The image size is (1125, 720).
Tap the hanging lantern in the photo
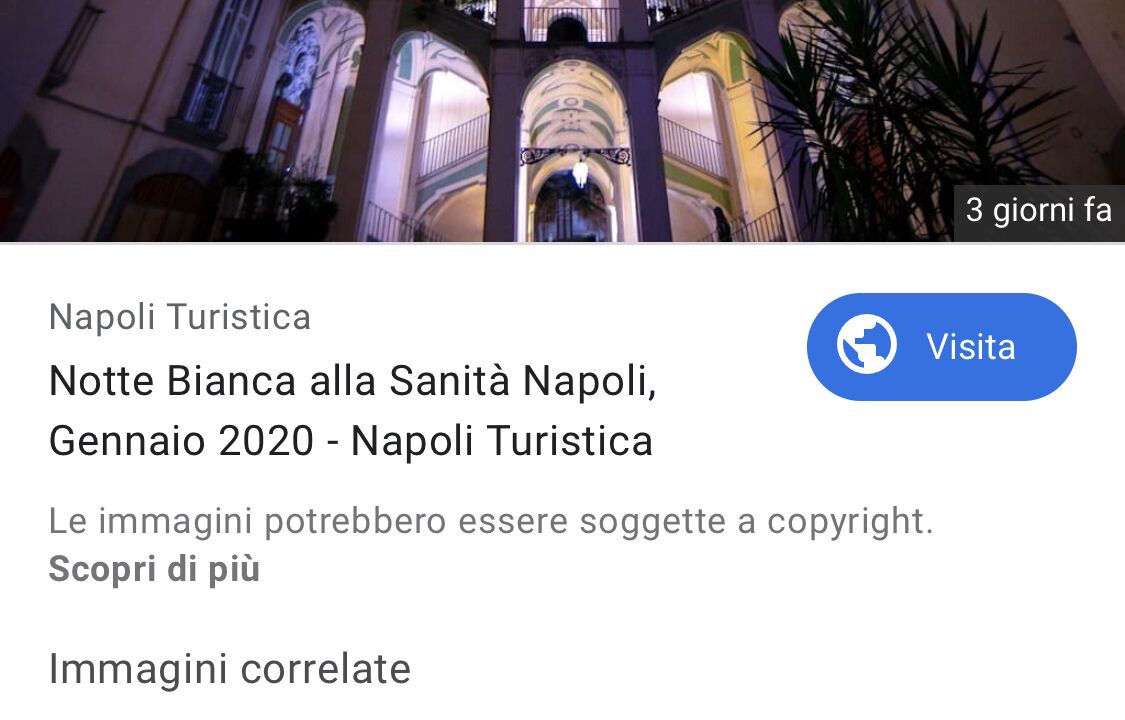(x=580, y=172)
